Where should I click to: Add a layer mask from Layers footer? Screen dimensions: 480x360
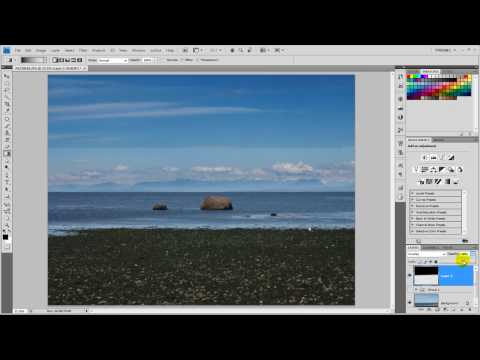[438, 310]
